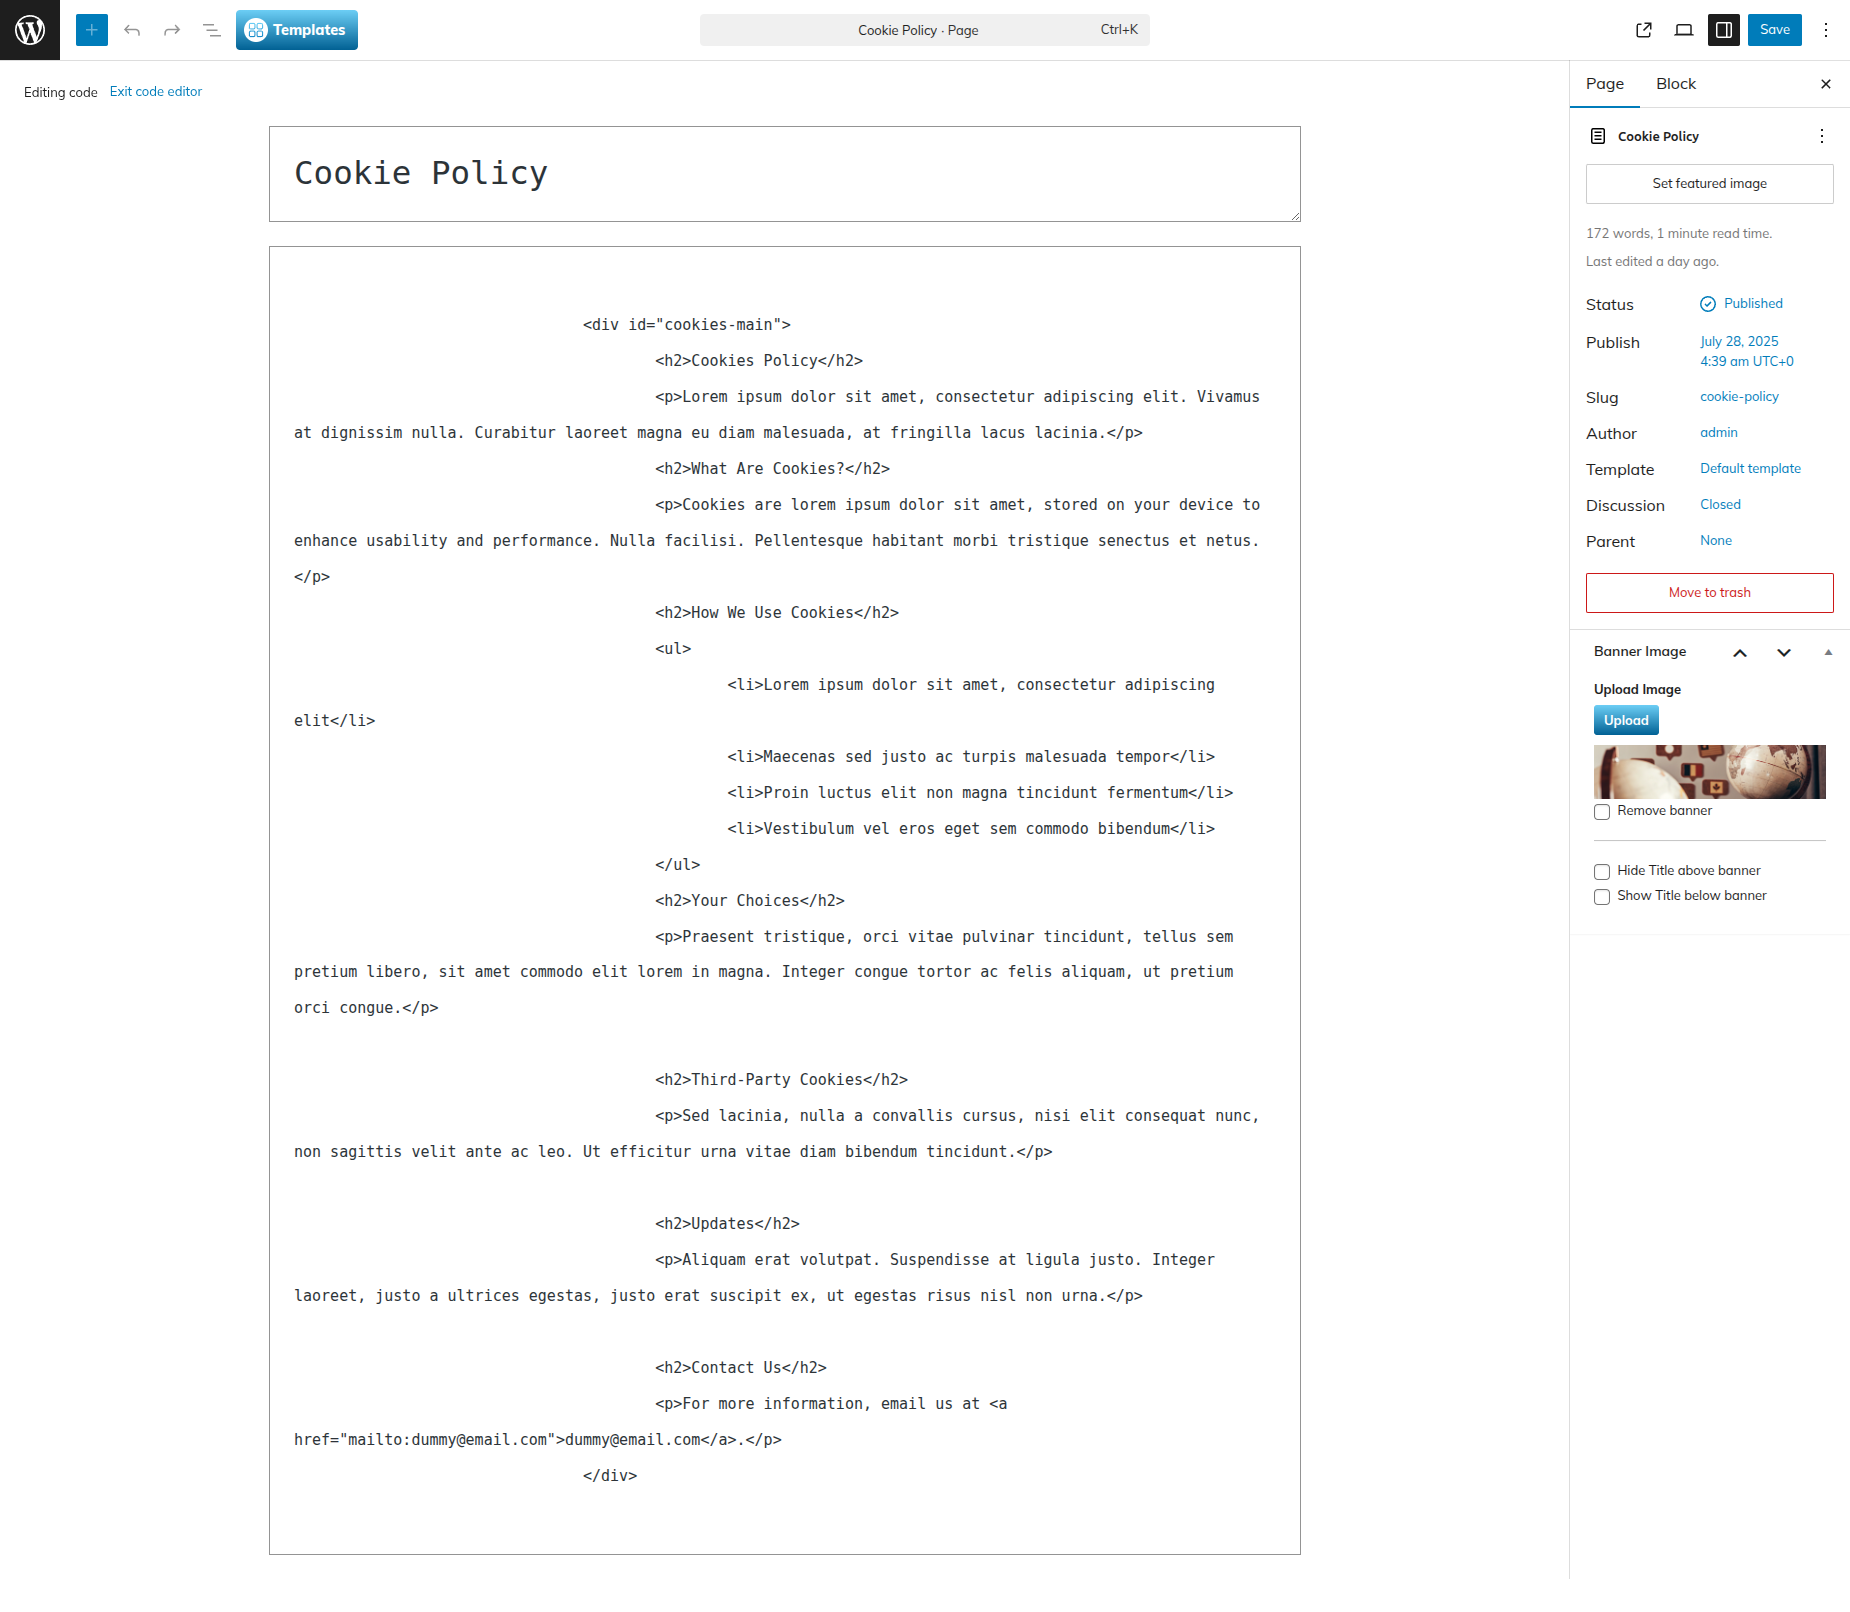This screenshot has height=1612, width=1850.
Task: Toggle the settings sidebar panel icon
Action: tap(1724, 30)
